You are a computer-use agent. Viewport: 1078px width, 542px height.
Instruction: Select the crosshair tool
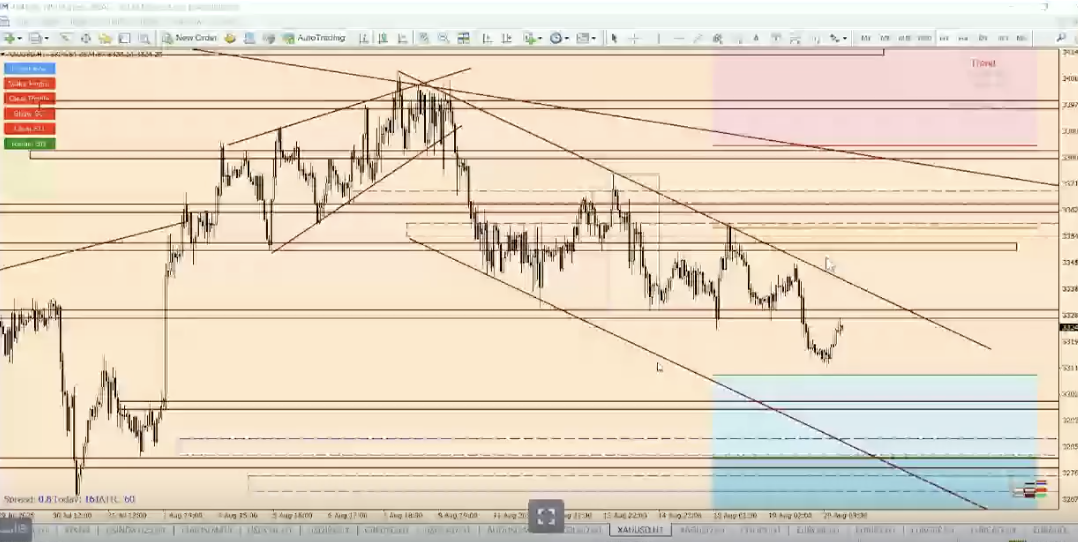pyautogui.click(x=634, y=38)
